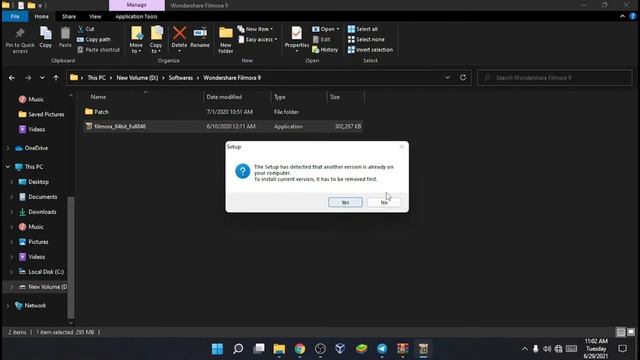640x360 pixels.
Task: Click Select none in the ribbon
Action: (366, 39)
